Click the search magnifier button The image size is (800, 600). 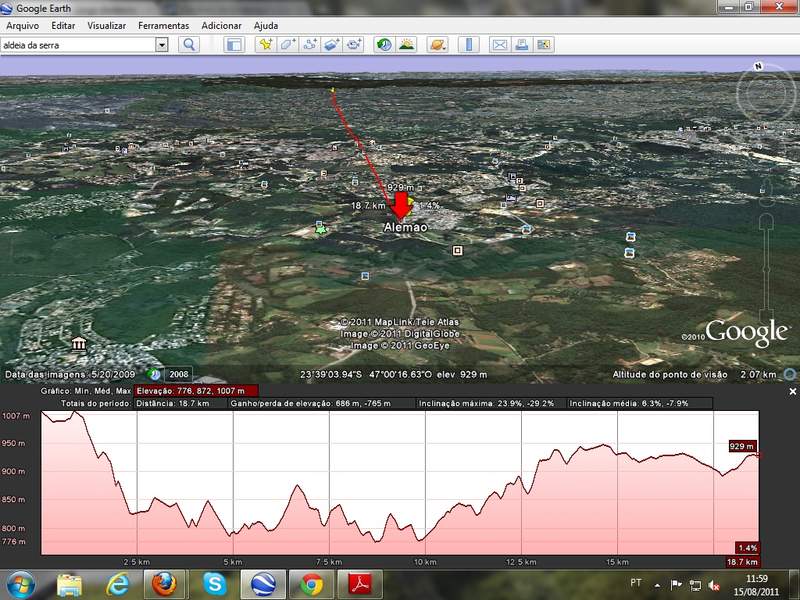(189, 44)
